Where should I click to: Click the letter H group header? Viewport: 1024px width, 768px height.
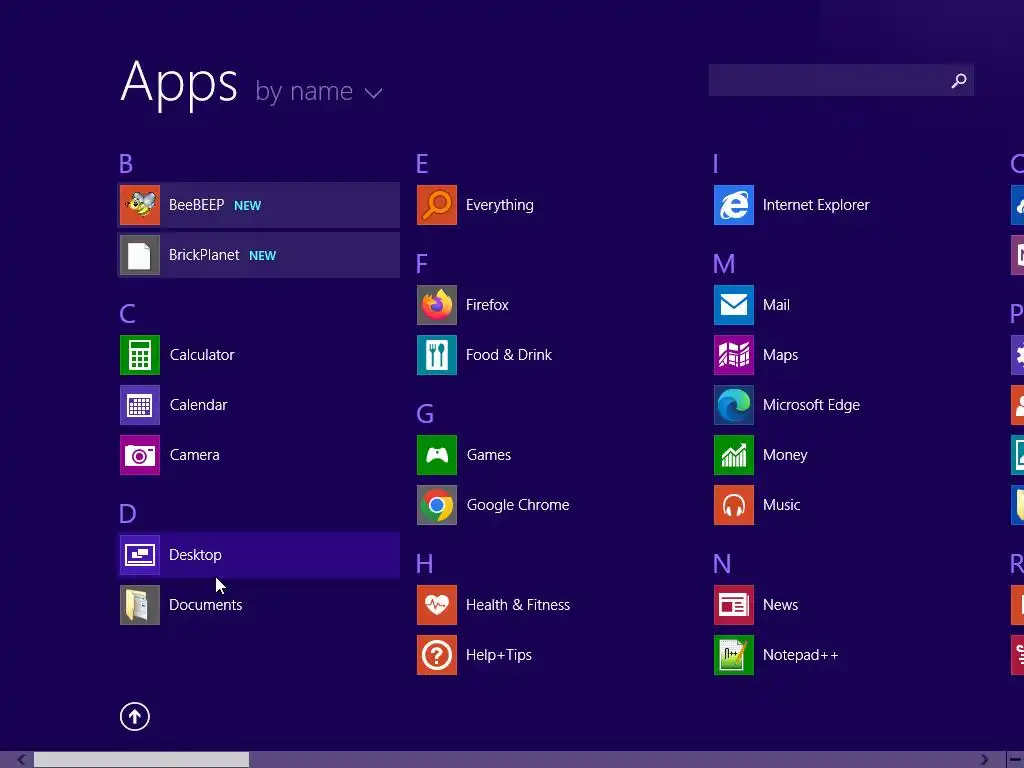424,564
